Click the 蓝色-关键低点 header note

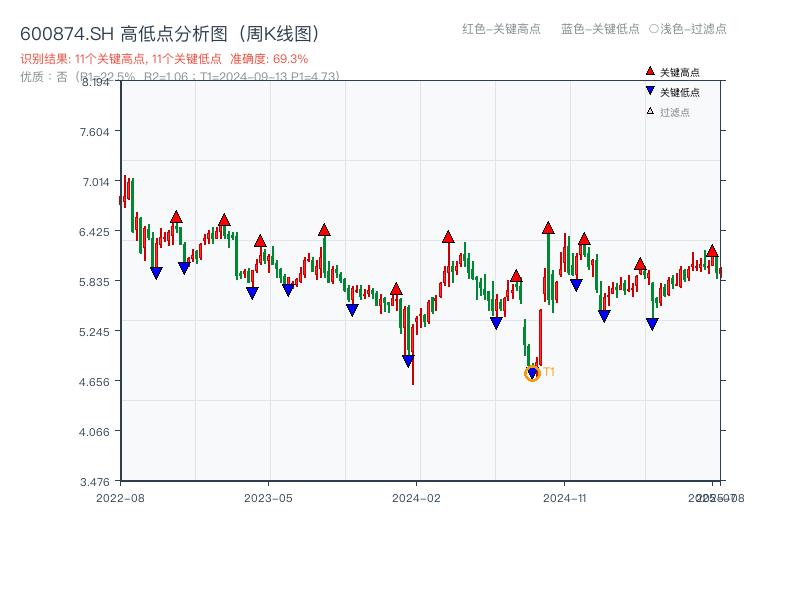600,29
